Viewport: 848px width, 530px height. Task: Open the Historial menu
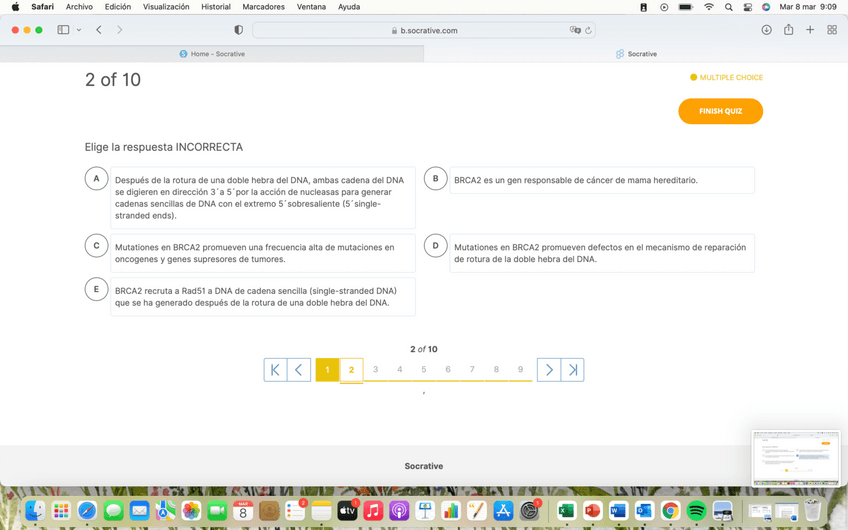coord(216,7)
